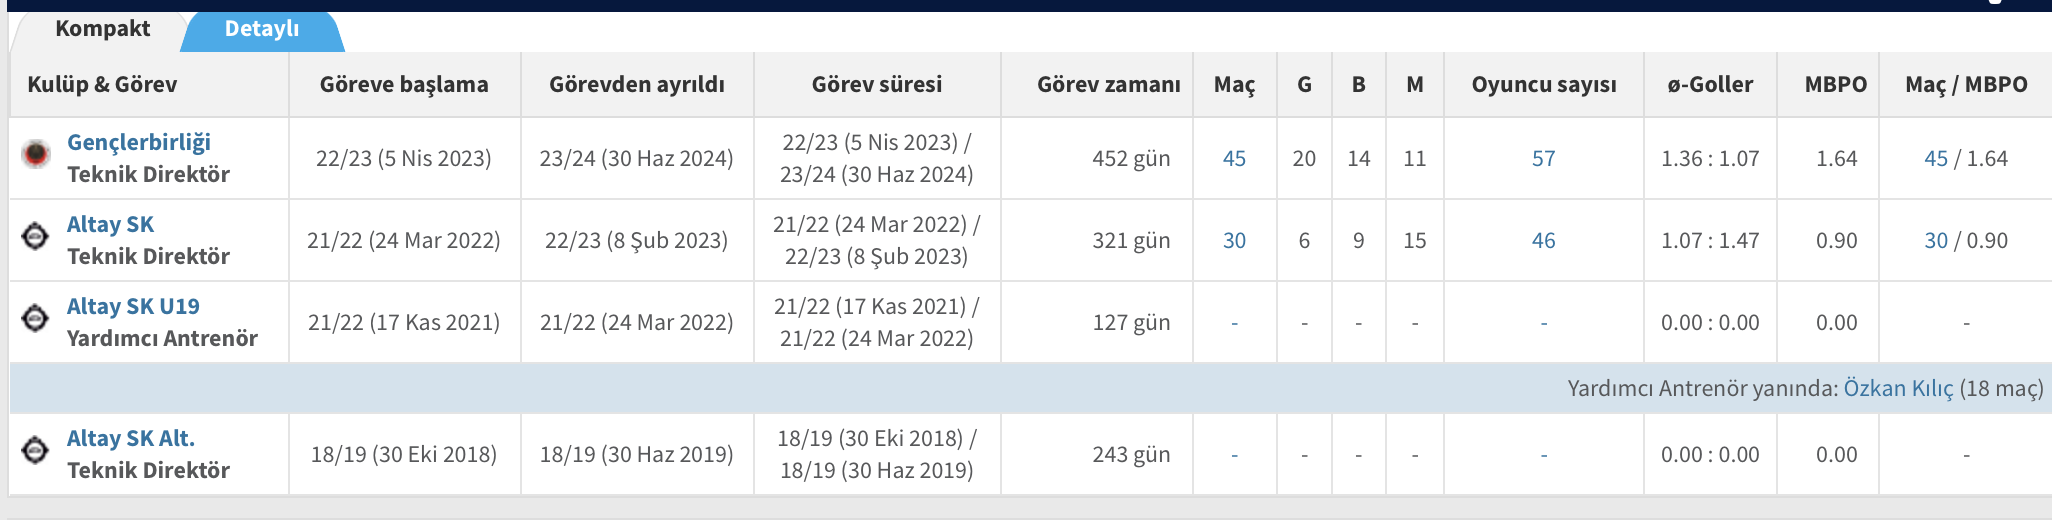The width and height of the screenshot is (2052, 520).
Task: Open the Altay SK club link
Action: pos(110,224)
